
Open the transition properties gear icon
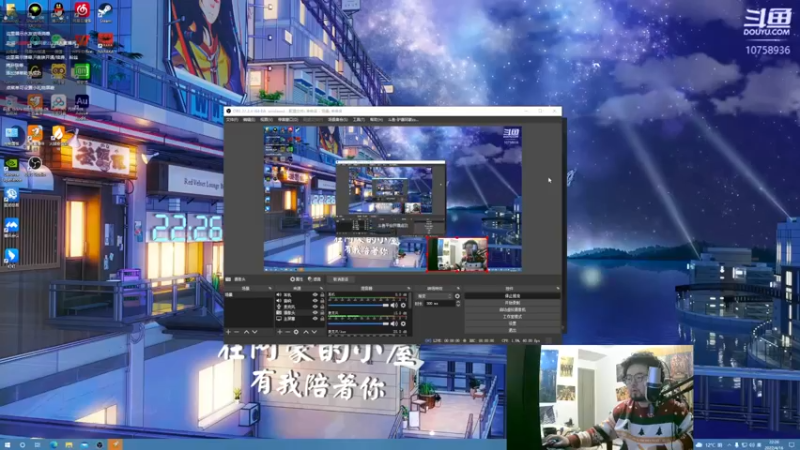[457, 296]
